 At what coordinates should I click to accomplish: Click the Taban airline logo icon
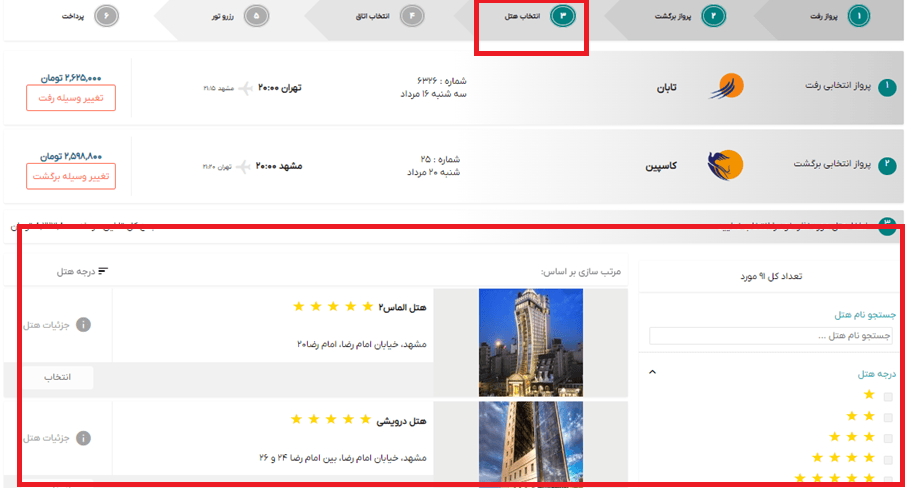pyautogui.click(x=727, y=87)
